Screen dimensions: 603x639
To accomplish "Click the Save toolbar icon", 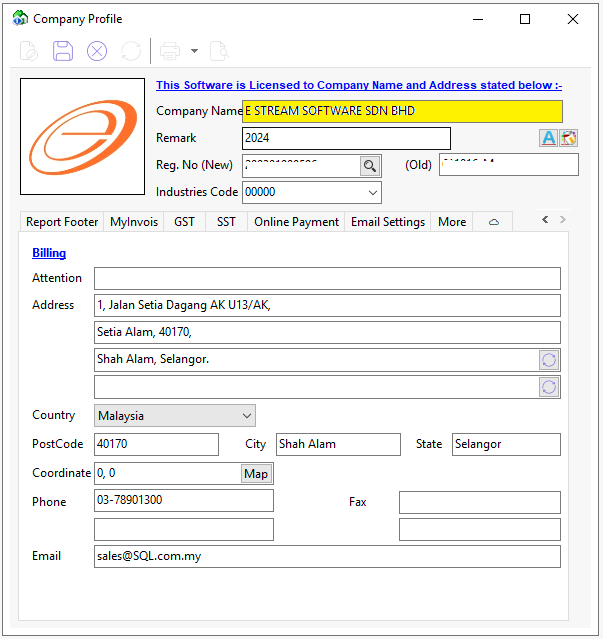I will [x=63, y=51].
